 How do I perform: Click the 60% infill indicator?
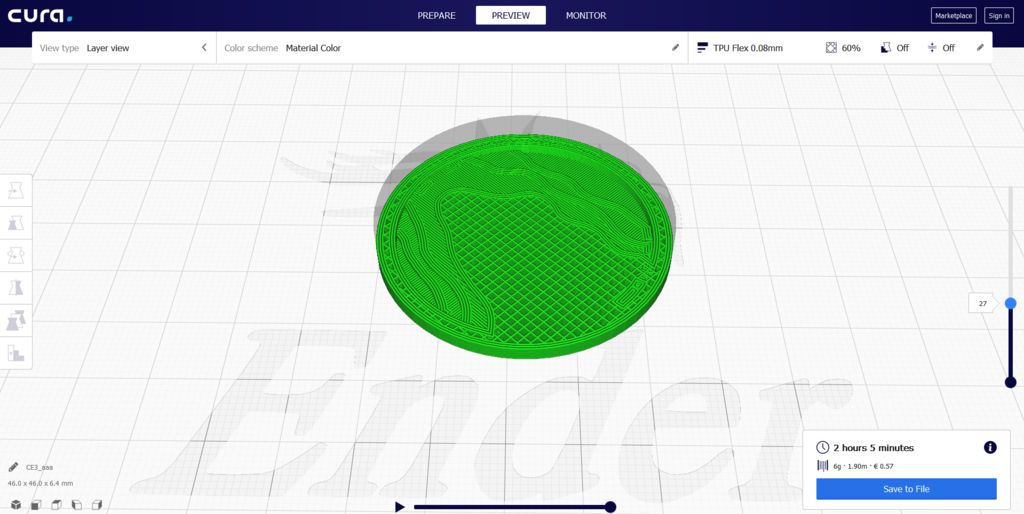843,48
